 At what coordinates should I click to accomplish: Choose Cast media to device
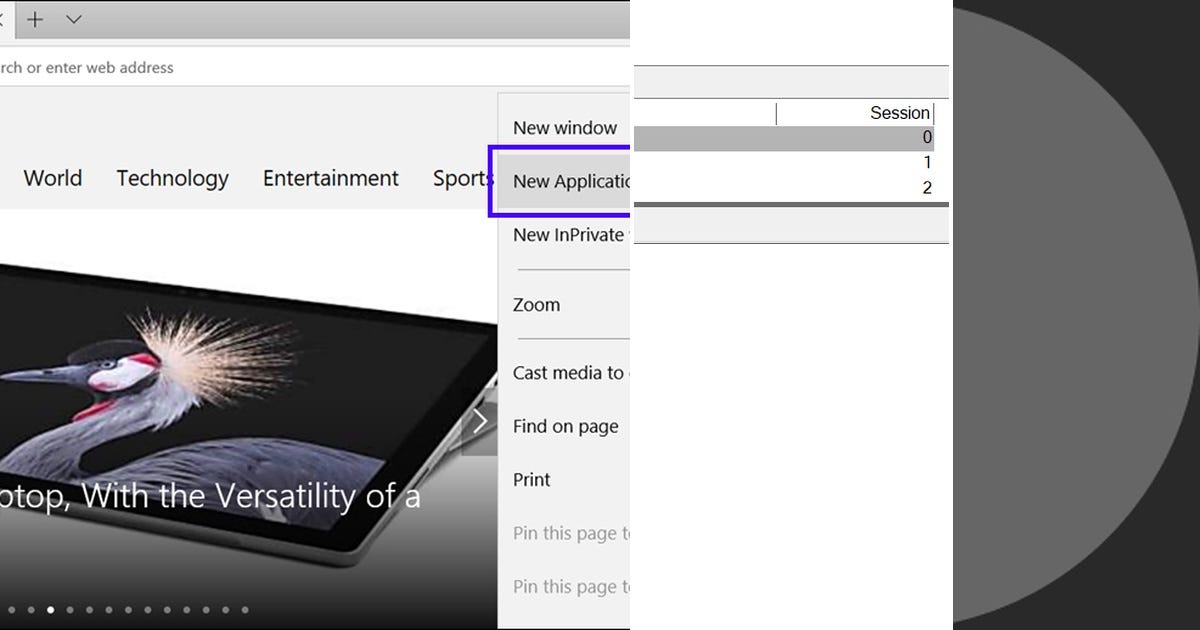point(570,372)
